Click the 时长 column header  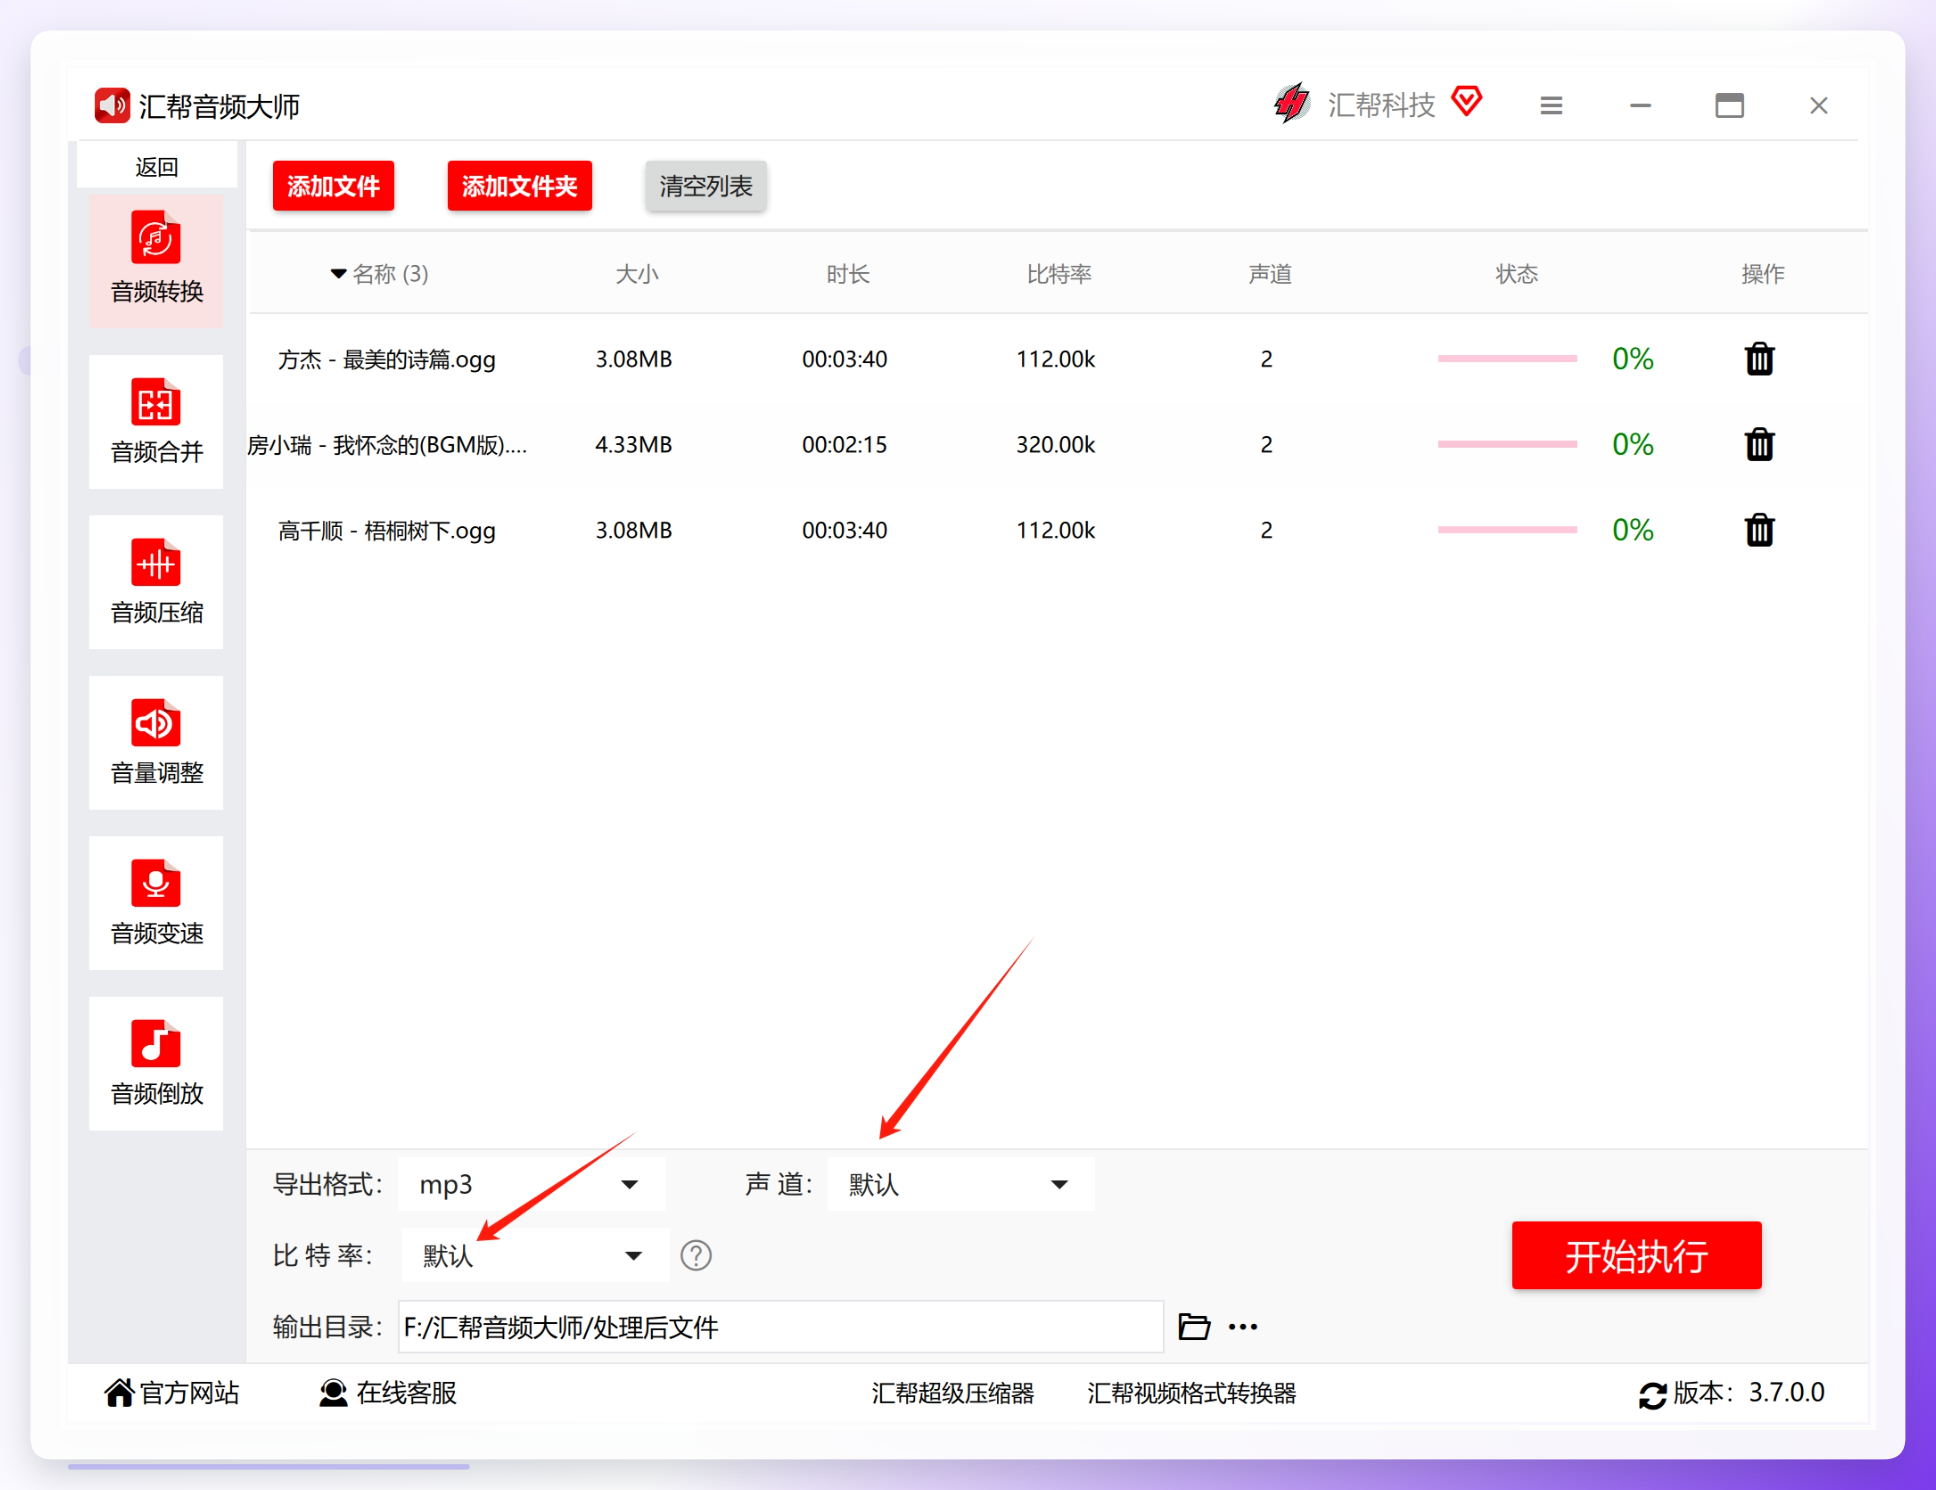pos(848,274)
